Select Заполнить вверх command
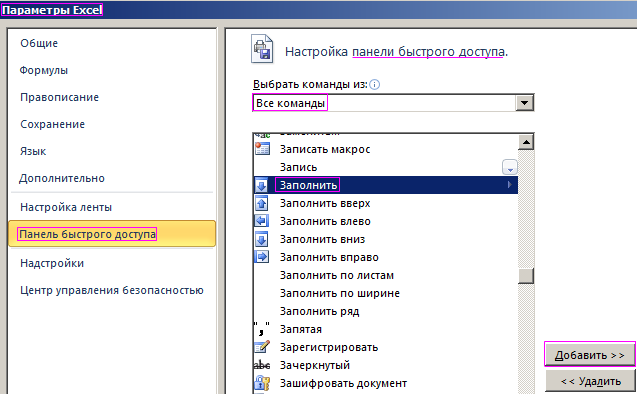The height and width of the screenshot is (394, 637). [386, 203]
